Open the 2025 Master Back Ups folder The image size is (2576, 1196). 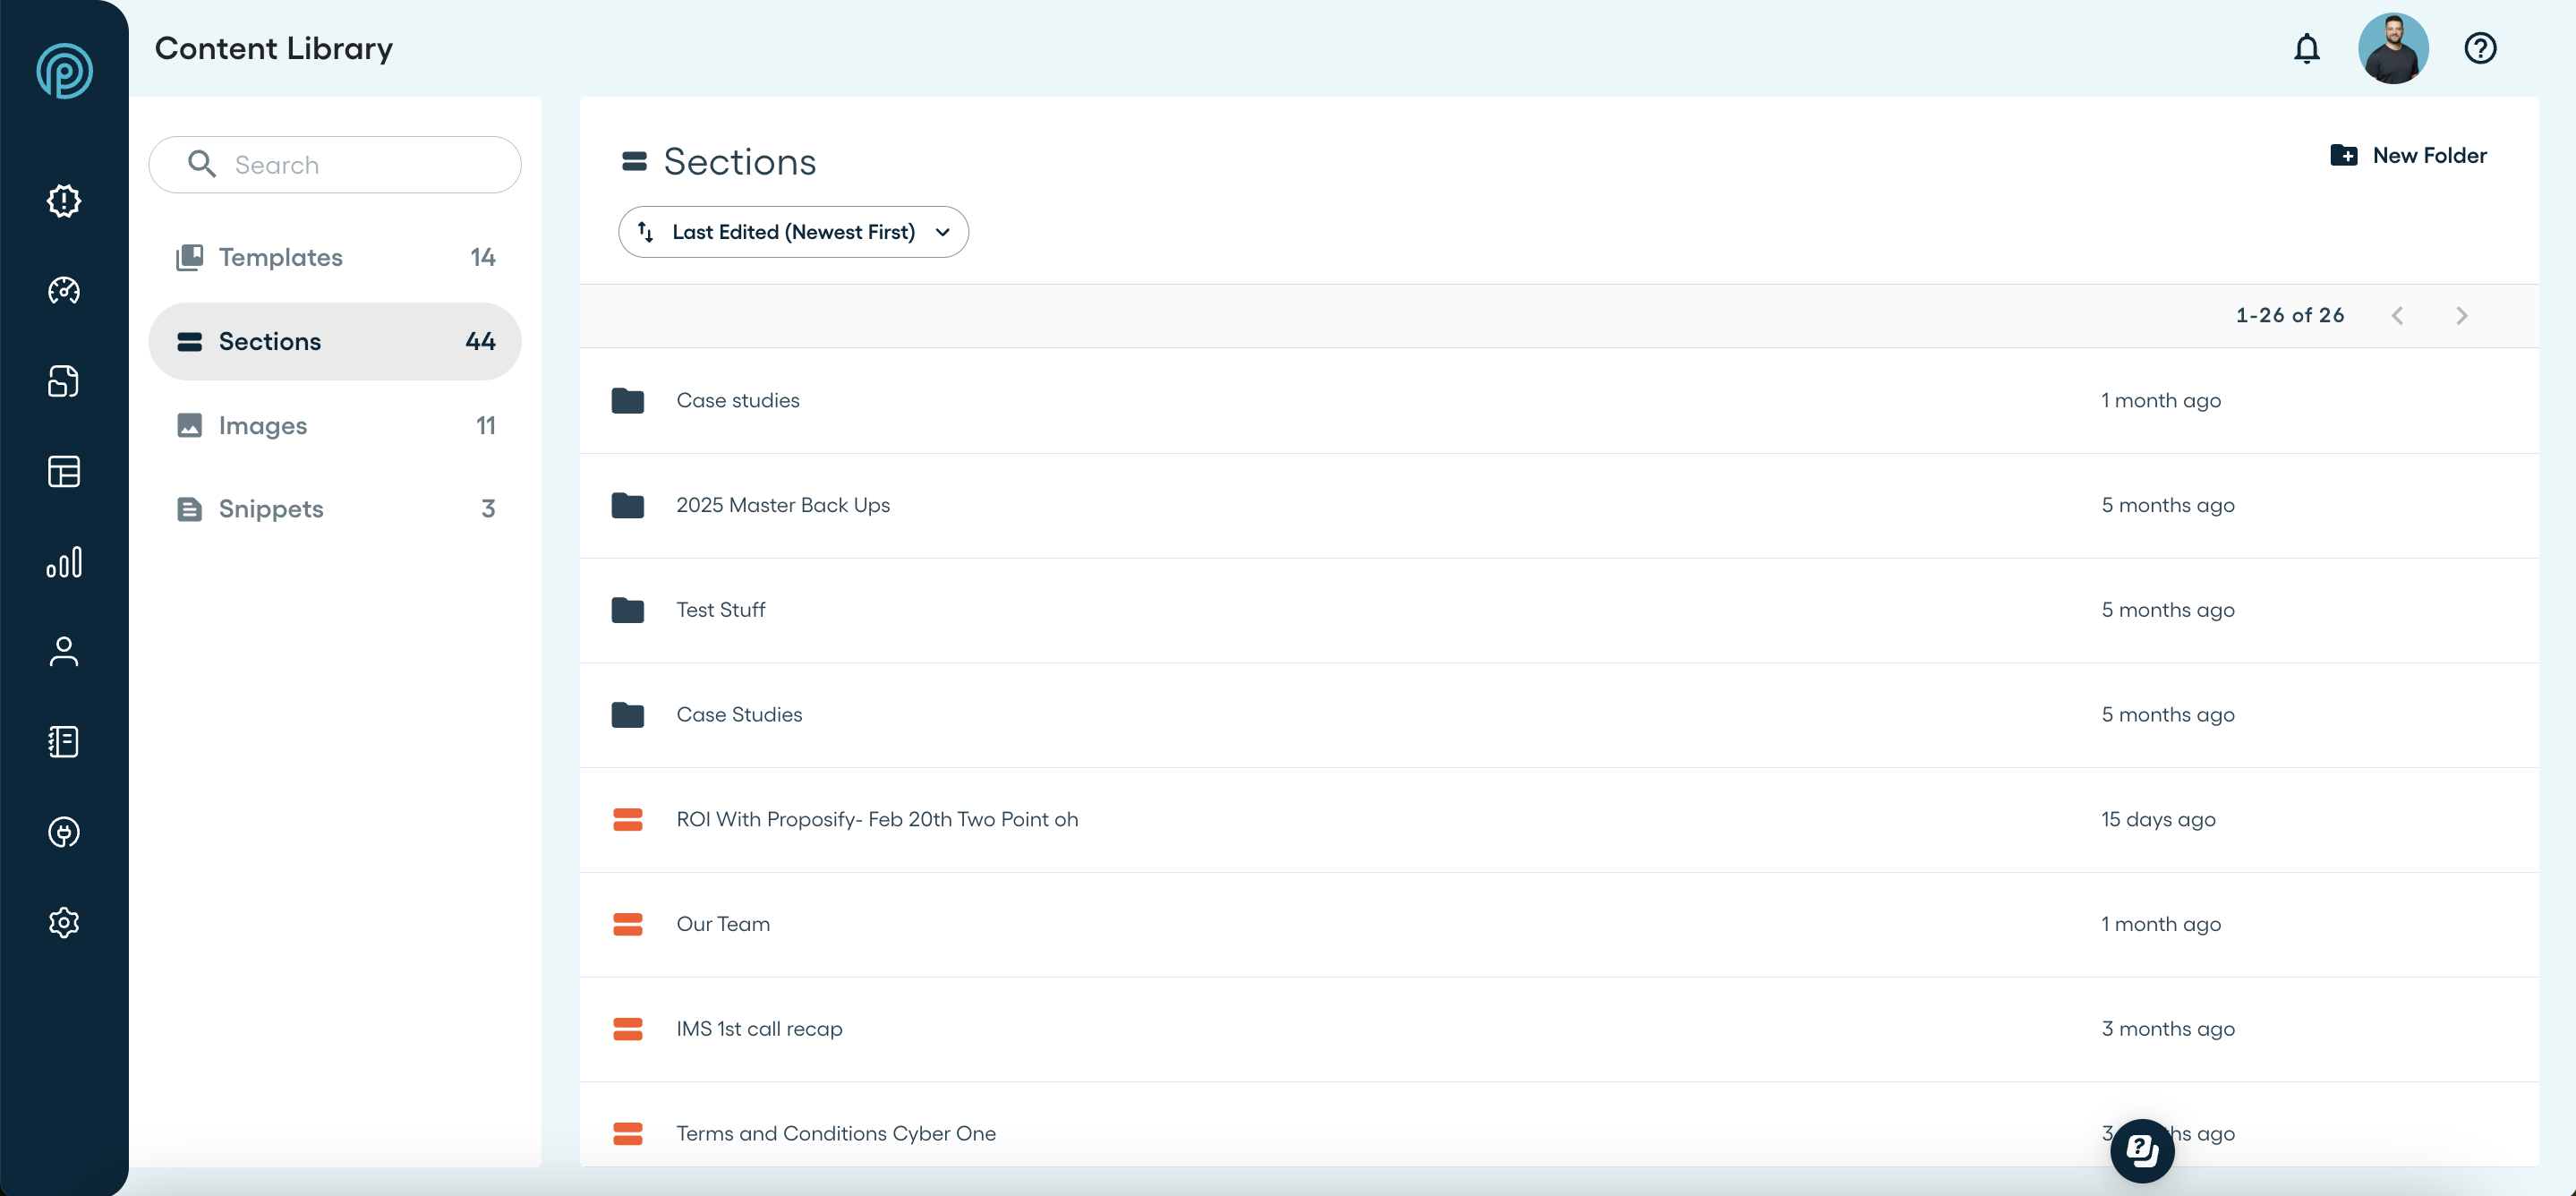(x=1558, y=506)
